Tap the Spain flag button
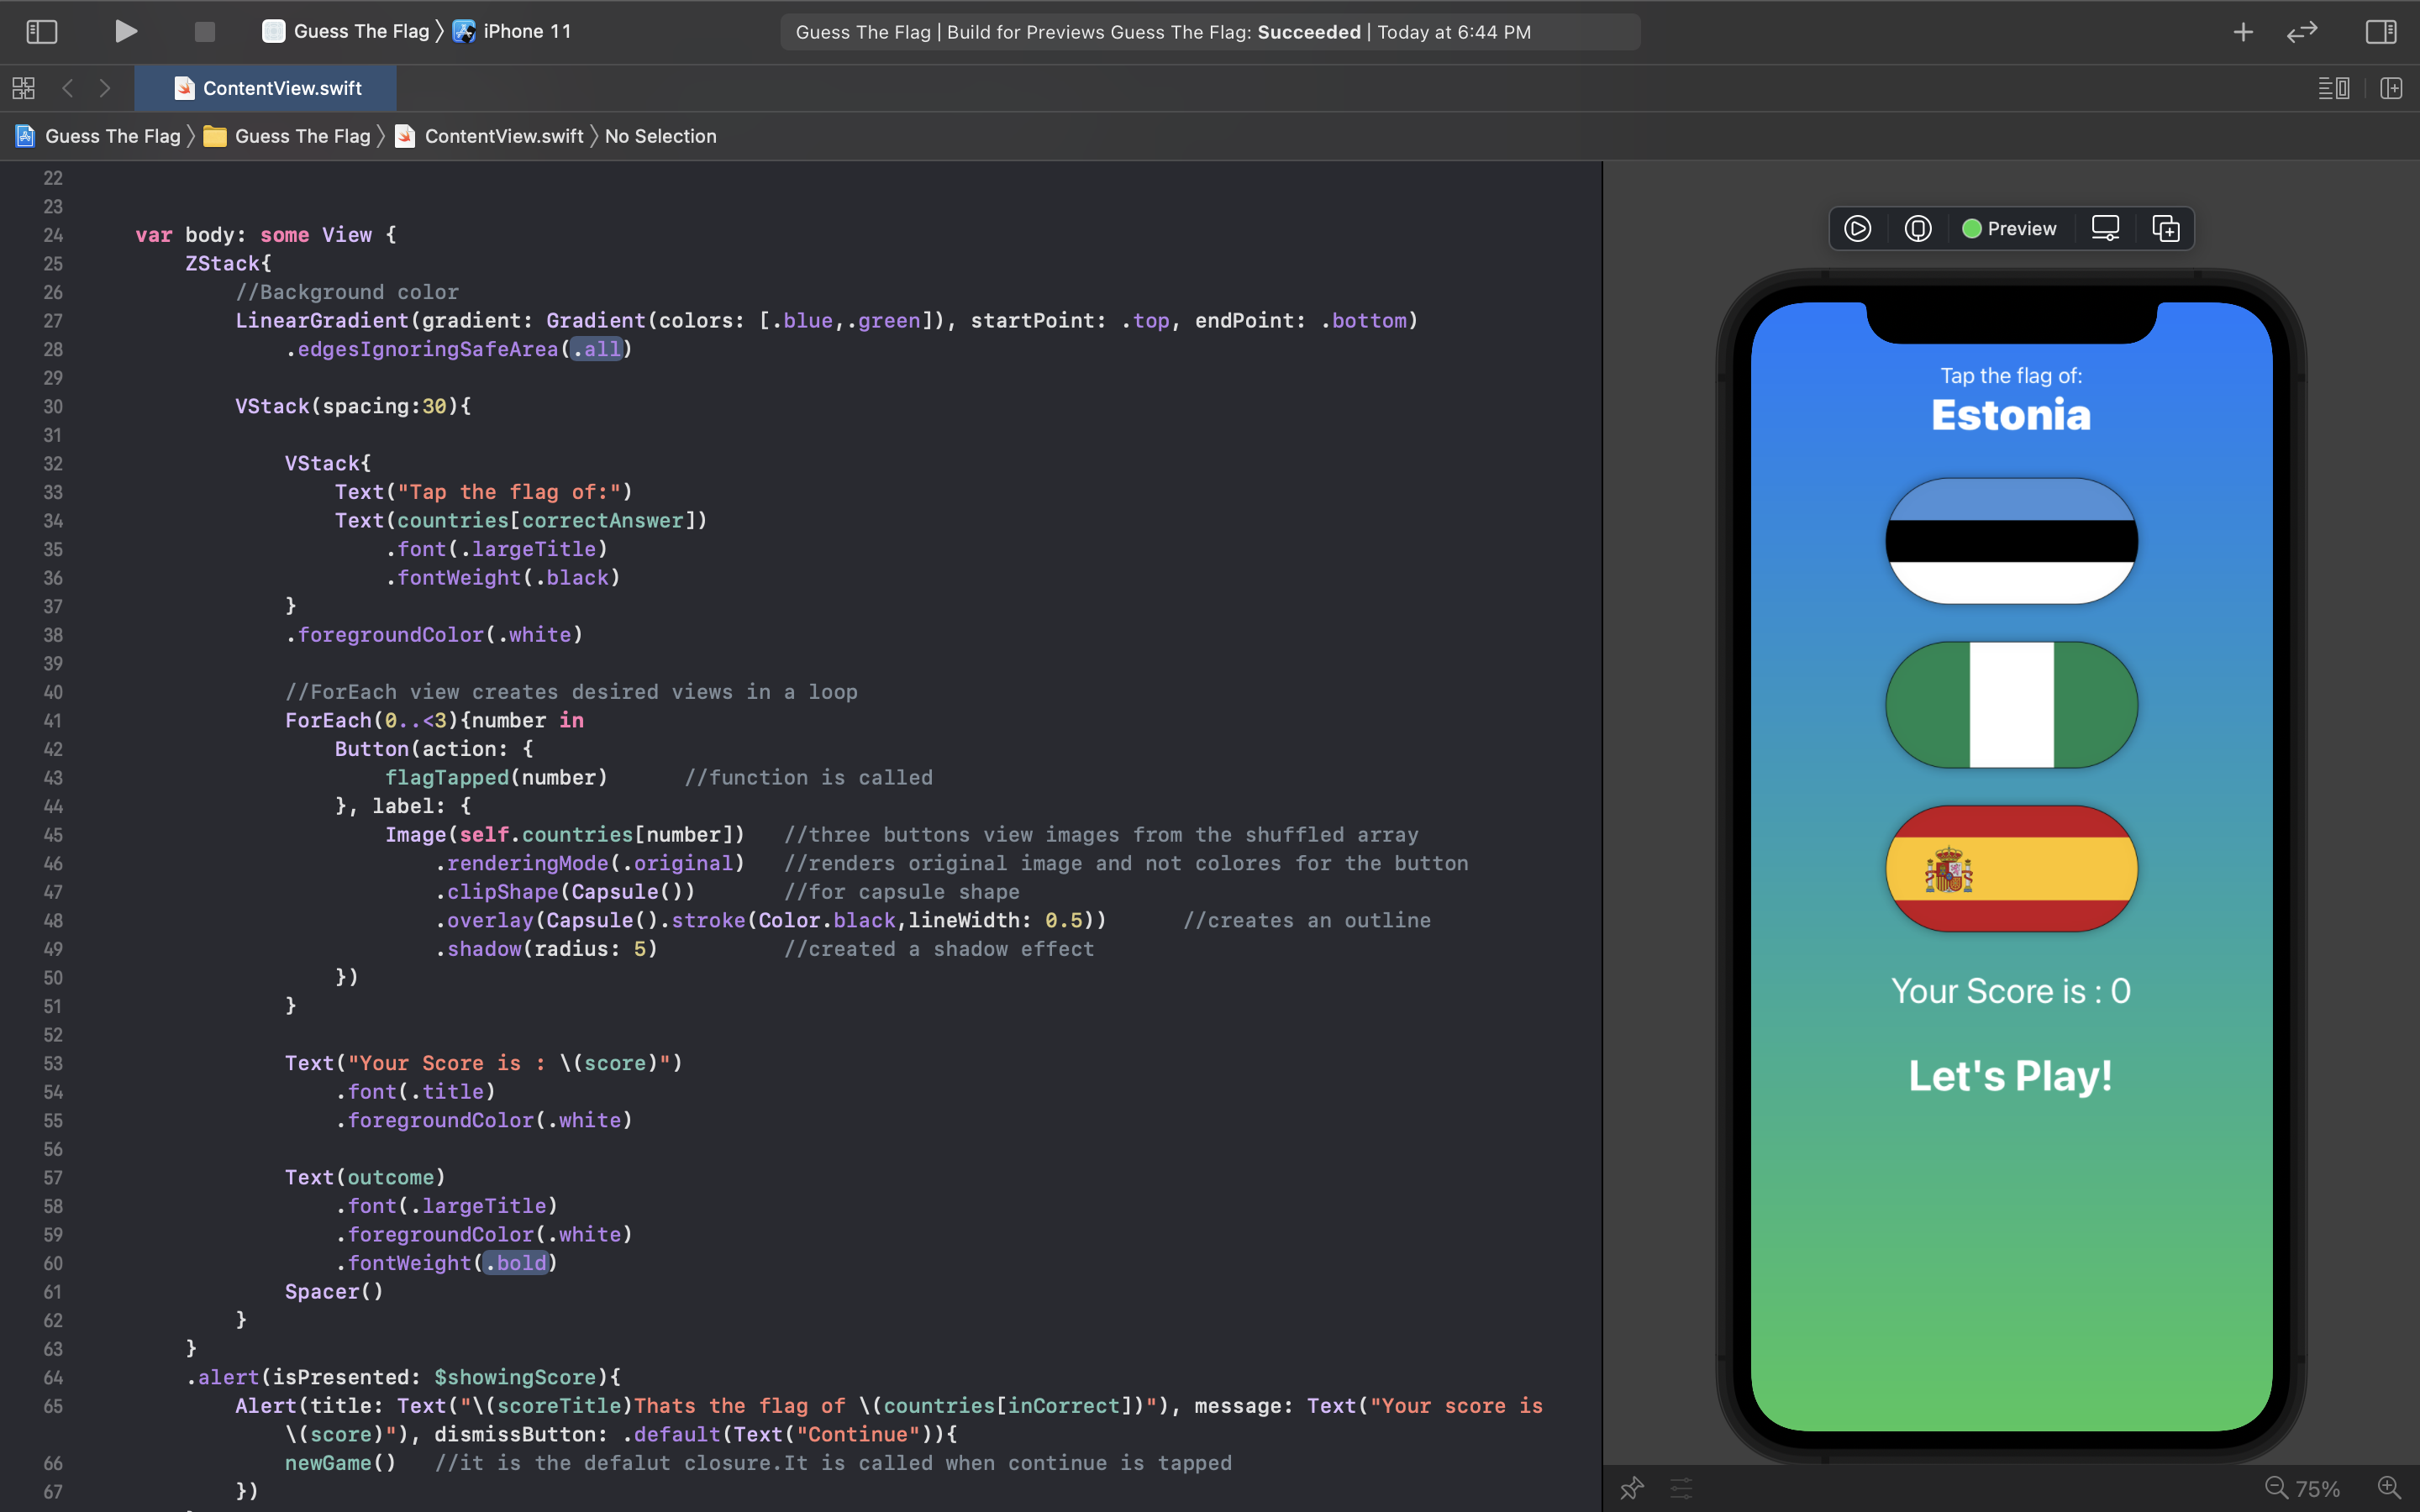 click(x=2011, y=868)
